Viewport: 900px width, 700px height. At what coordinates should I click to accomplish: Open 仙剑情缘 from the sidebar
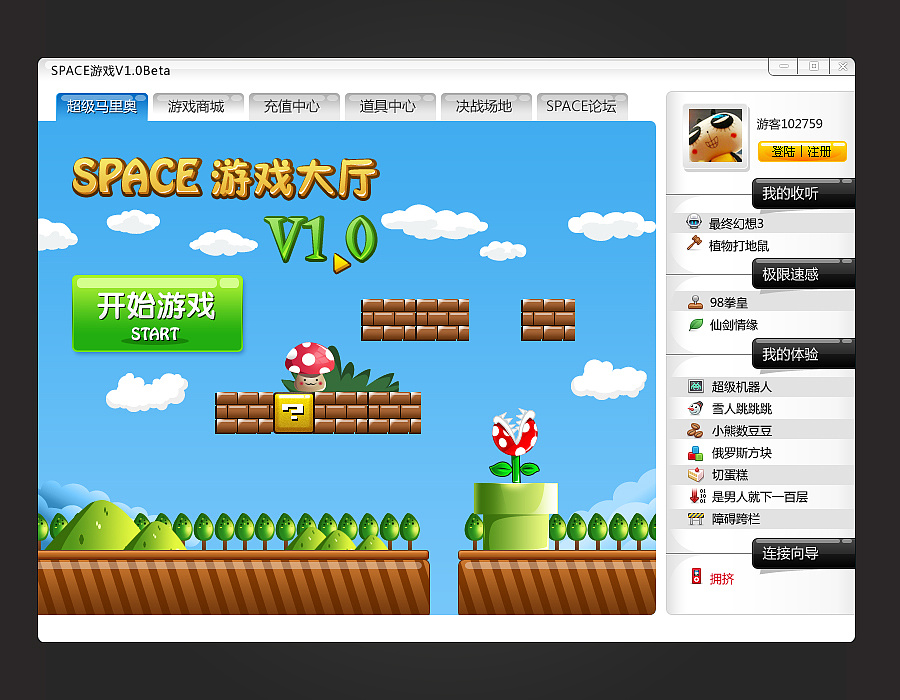pyautogui.click(x=734, y=325)
